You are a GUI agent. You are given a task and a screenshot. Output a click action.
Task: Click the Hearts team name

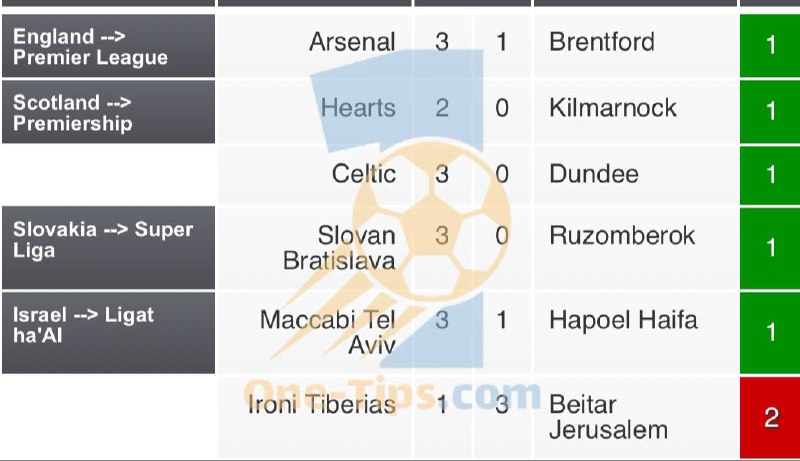[x=358, y=108]
